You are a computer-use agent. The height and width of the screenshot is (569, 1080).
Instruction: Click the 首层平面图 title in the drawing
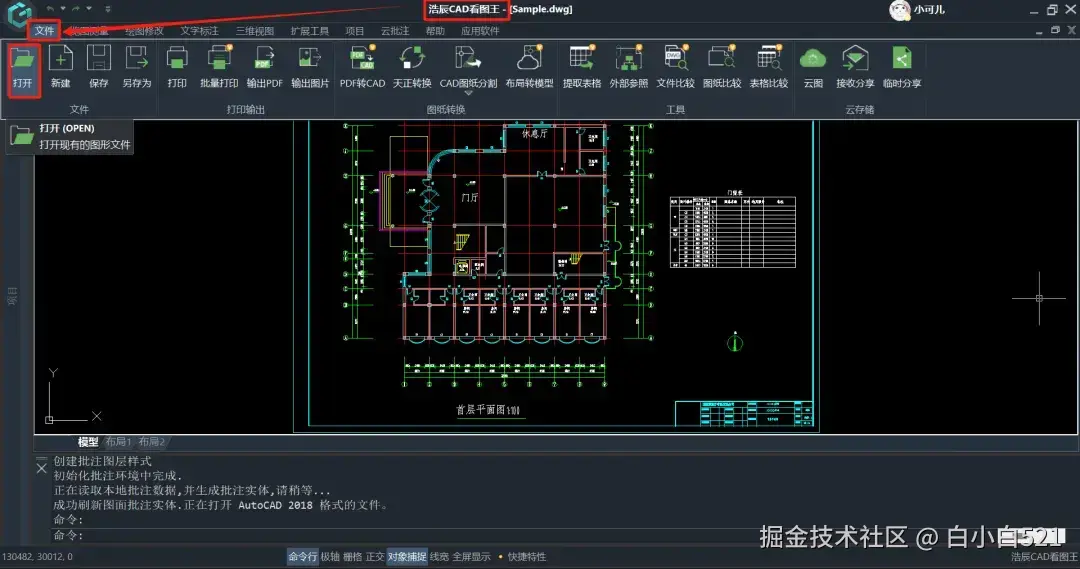(488, 410)
